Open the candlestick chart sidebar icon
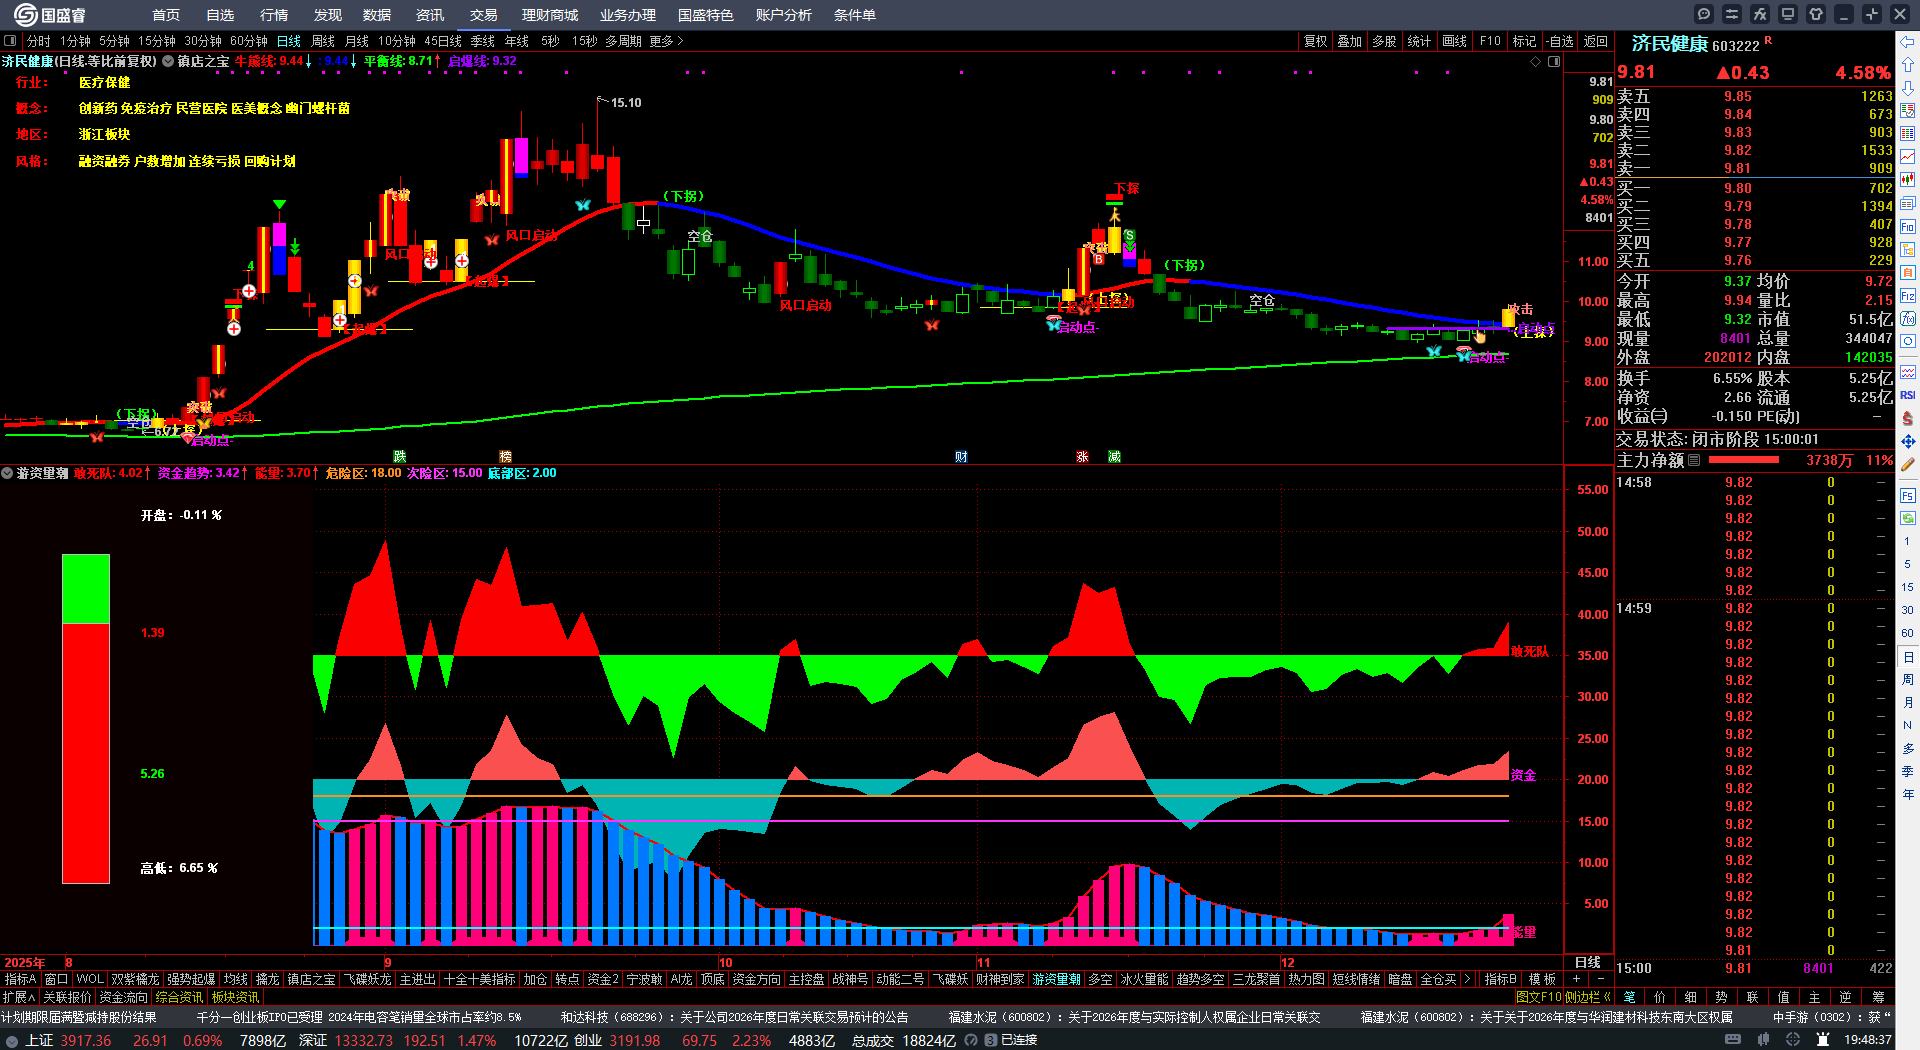This screenshot has width=1920, height=1050. point(1908,180)
